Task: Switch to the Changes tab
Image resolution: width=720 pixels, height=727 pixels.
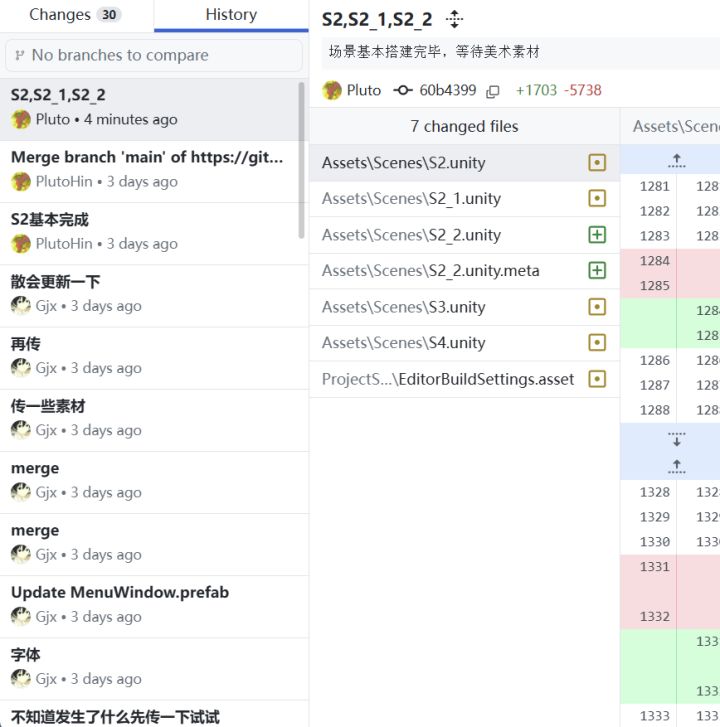Action: pyautogui.click(x=75, y=15)
